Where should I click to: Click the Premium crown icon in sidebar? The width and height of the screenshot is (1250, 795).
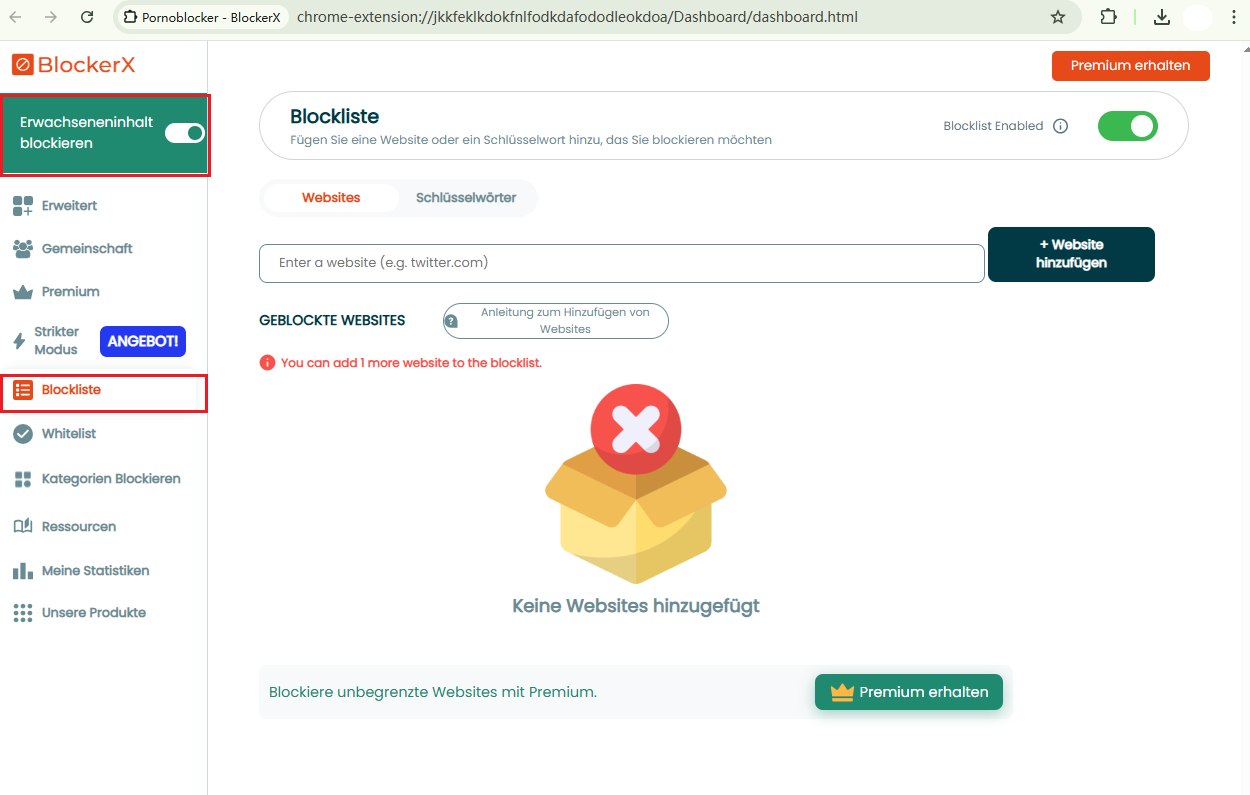(23, 292)
